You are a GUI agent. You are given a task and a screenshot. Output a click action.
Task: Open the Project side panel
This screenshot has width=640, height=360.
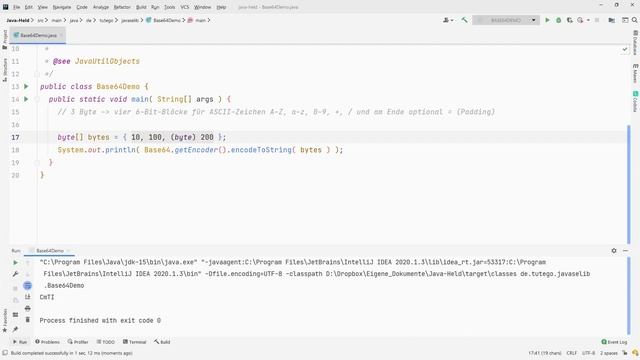coord(5,39)
